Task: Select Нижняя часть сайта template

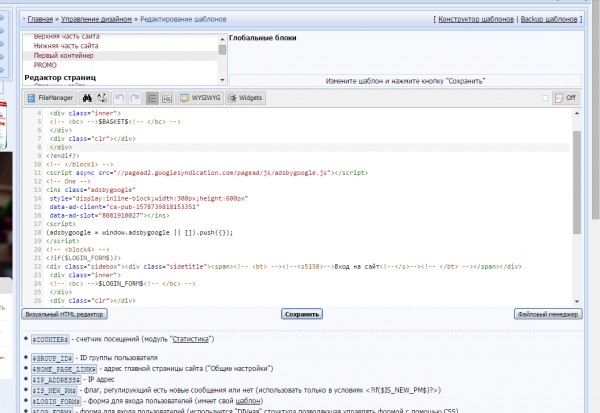Action: pyautogui.click(x=66, y=46)
